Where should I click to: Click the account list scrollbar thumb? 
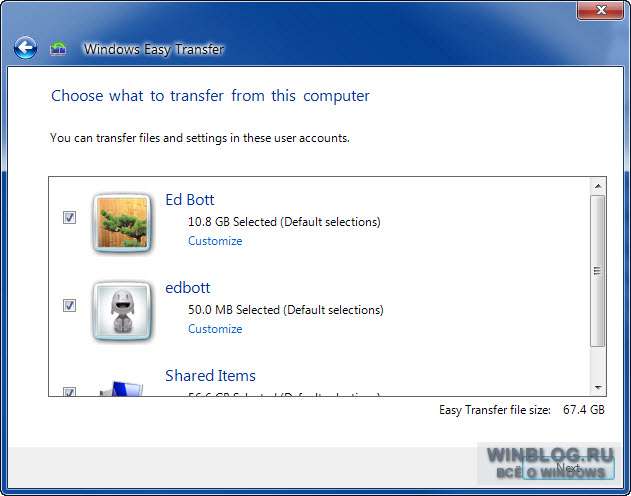click(x=598, y=271)
